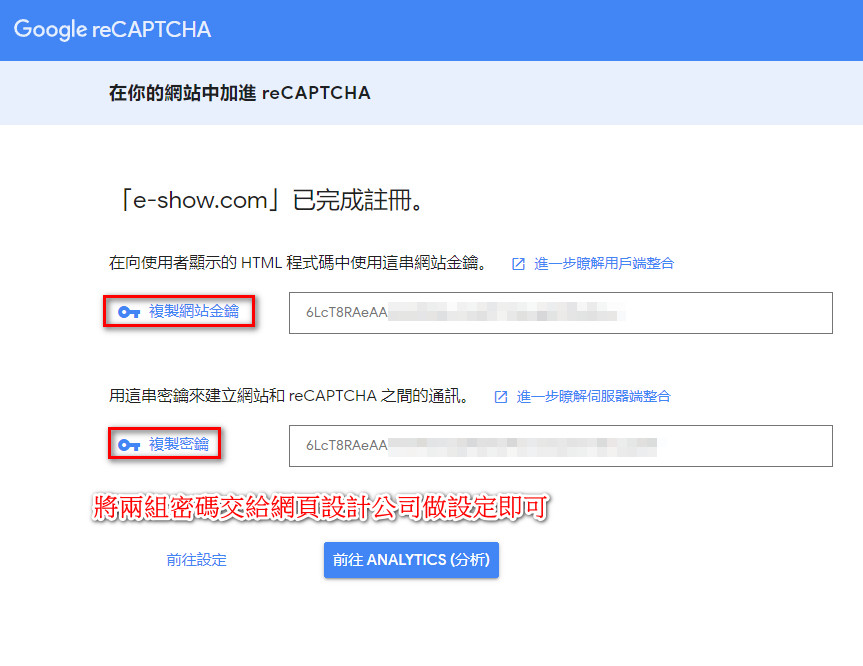Open the external-link icon before 進一步瞭解用戶端整合
This screenshot has height=666, width=863.
[x=518, y=264]
